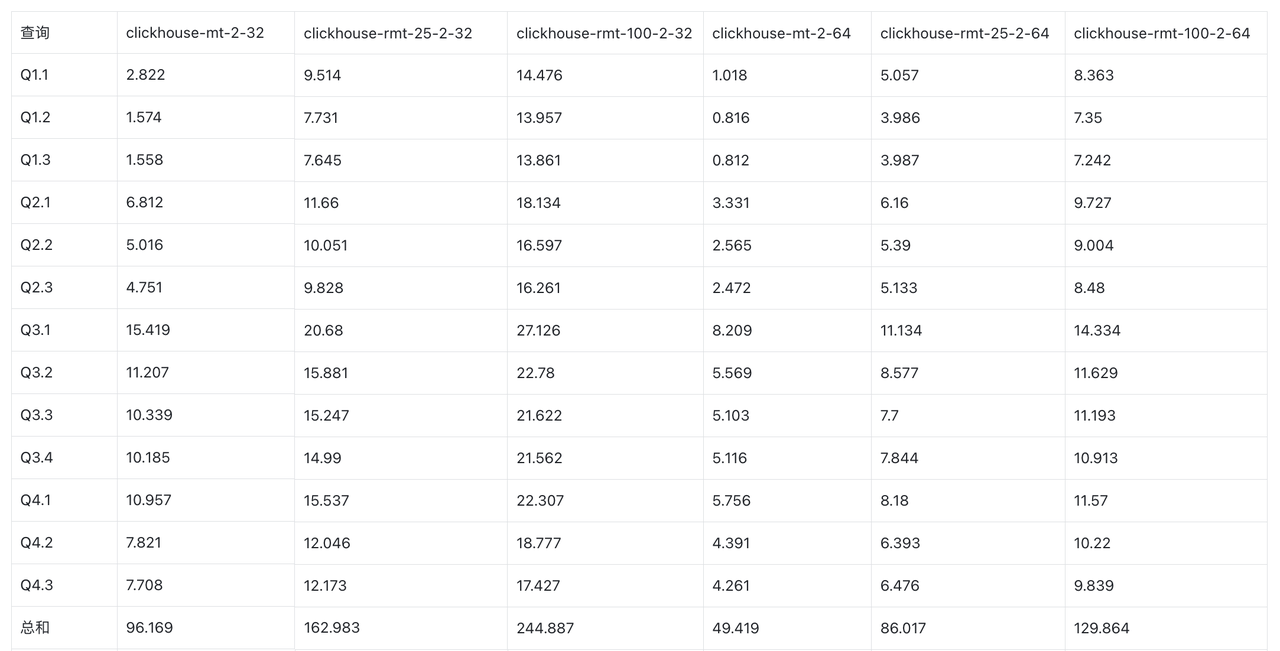Select the cell with value 2.822
This screenshot has height=651, width=1280.
[146, 75]
